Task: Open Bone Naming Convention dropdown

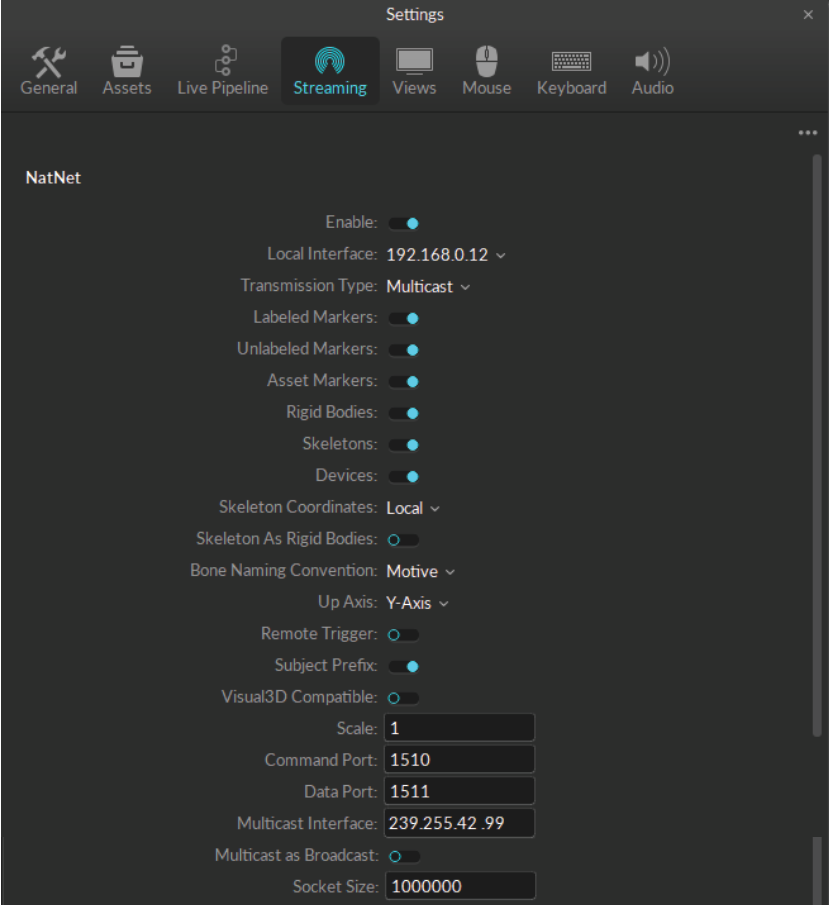Action: [x=421, y=572]
